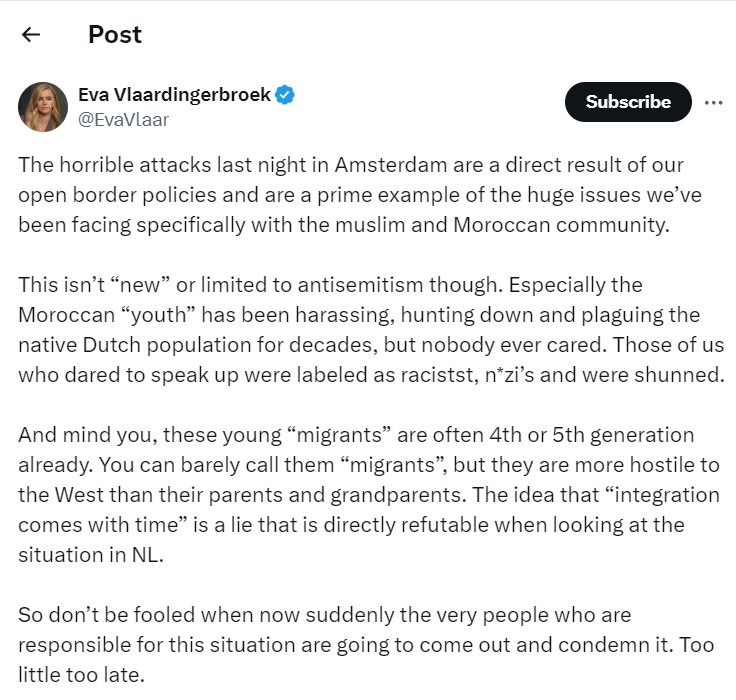
Task: Click the blue verified badge
Action: [285, 96]
